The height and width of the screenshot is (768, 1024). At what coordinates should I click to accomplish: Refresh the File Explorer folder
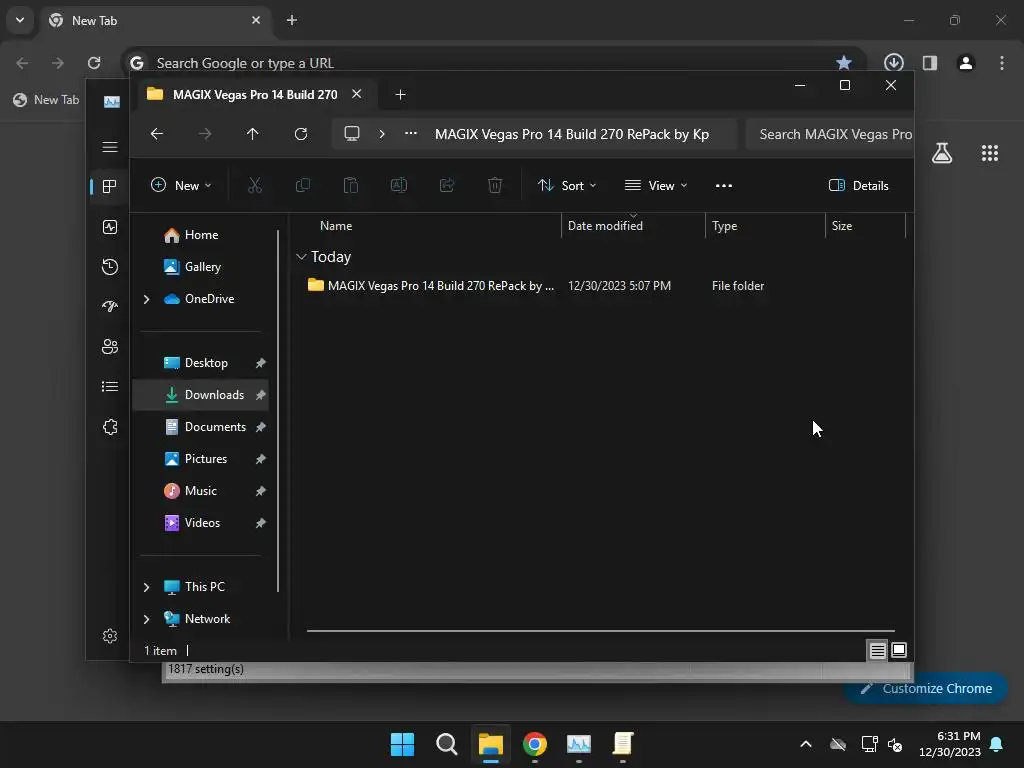(300, 134)
